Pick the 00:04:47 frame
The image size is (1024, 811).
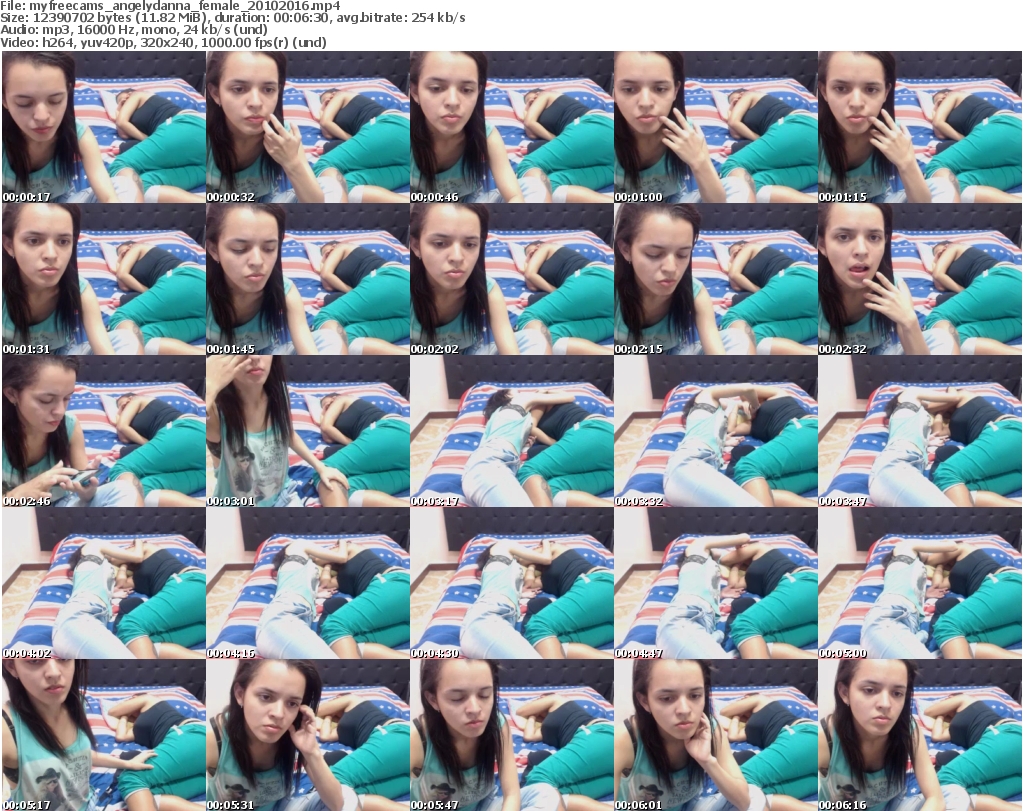[715, 583]
